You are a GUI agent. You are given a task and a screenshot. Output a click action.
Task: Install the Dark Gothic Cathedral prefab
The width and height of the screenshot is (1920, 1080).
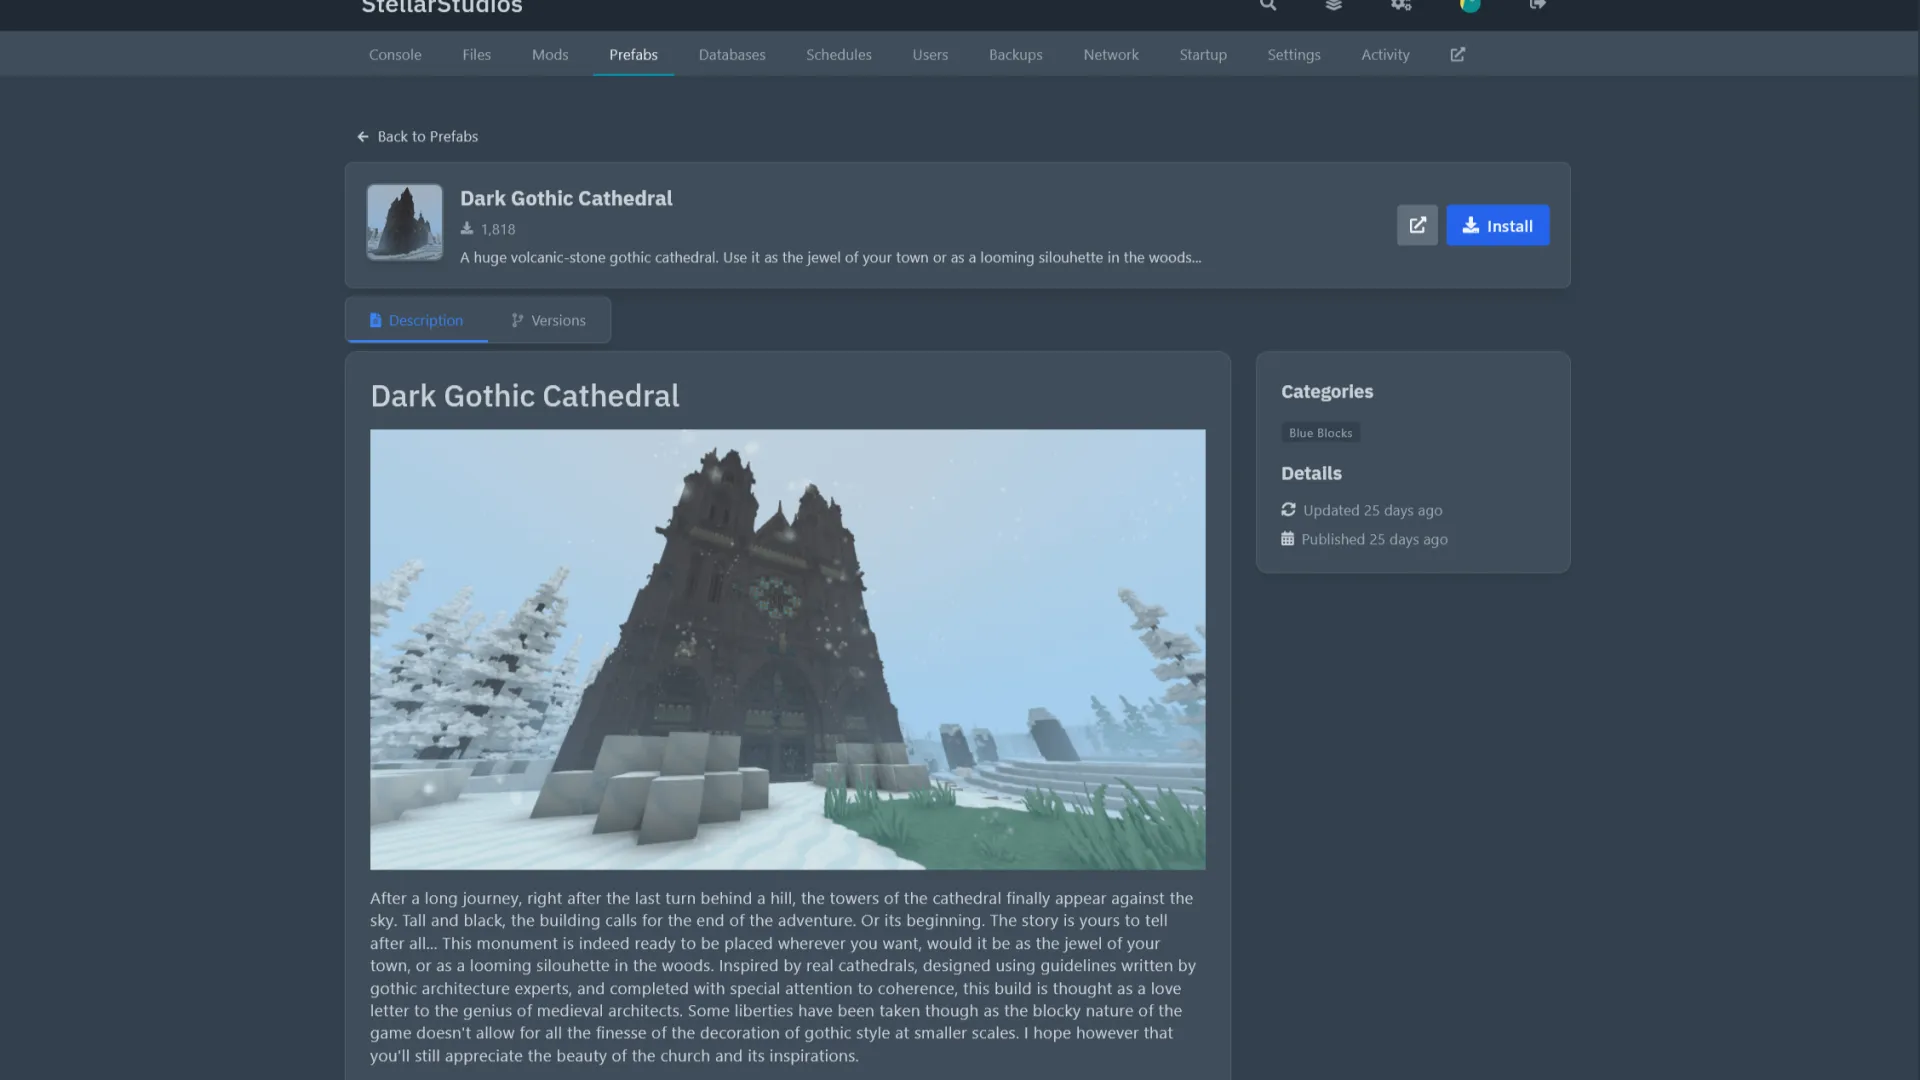(1497, 225)
